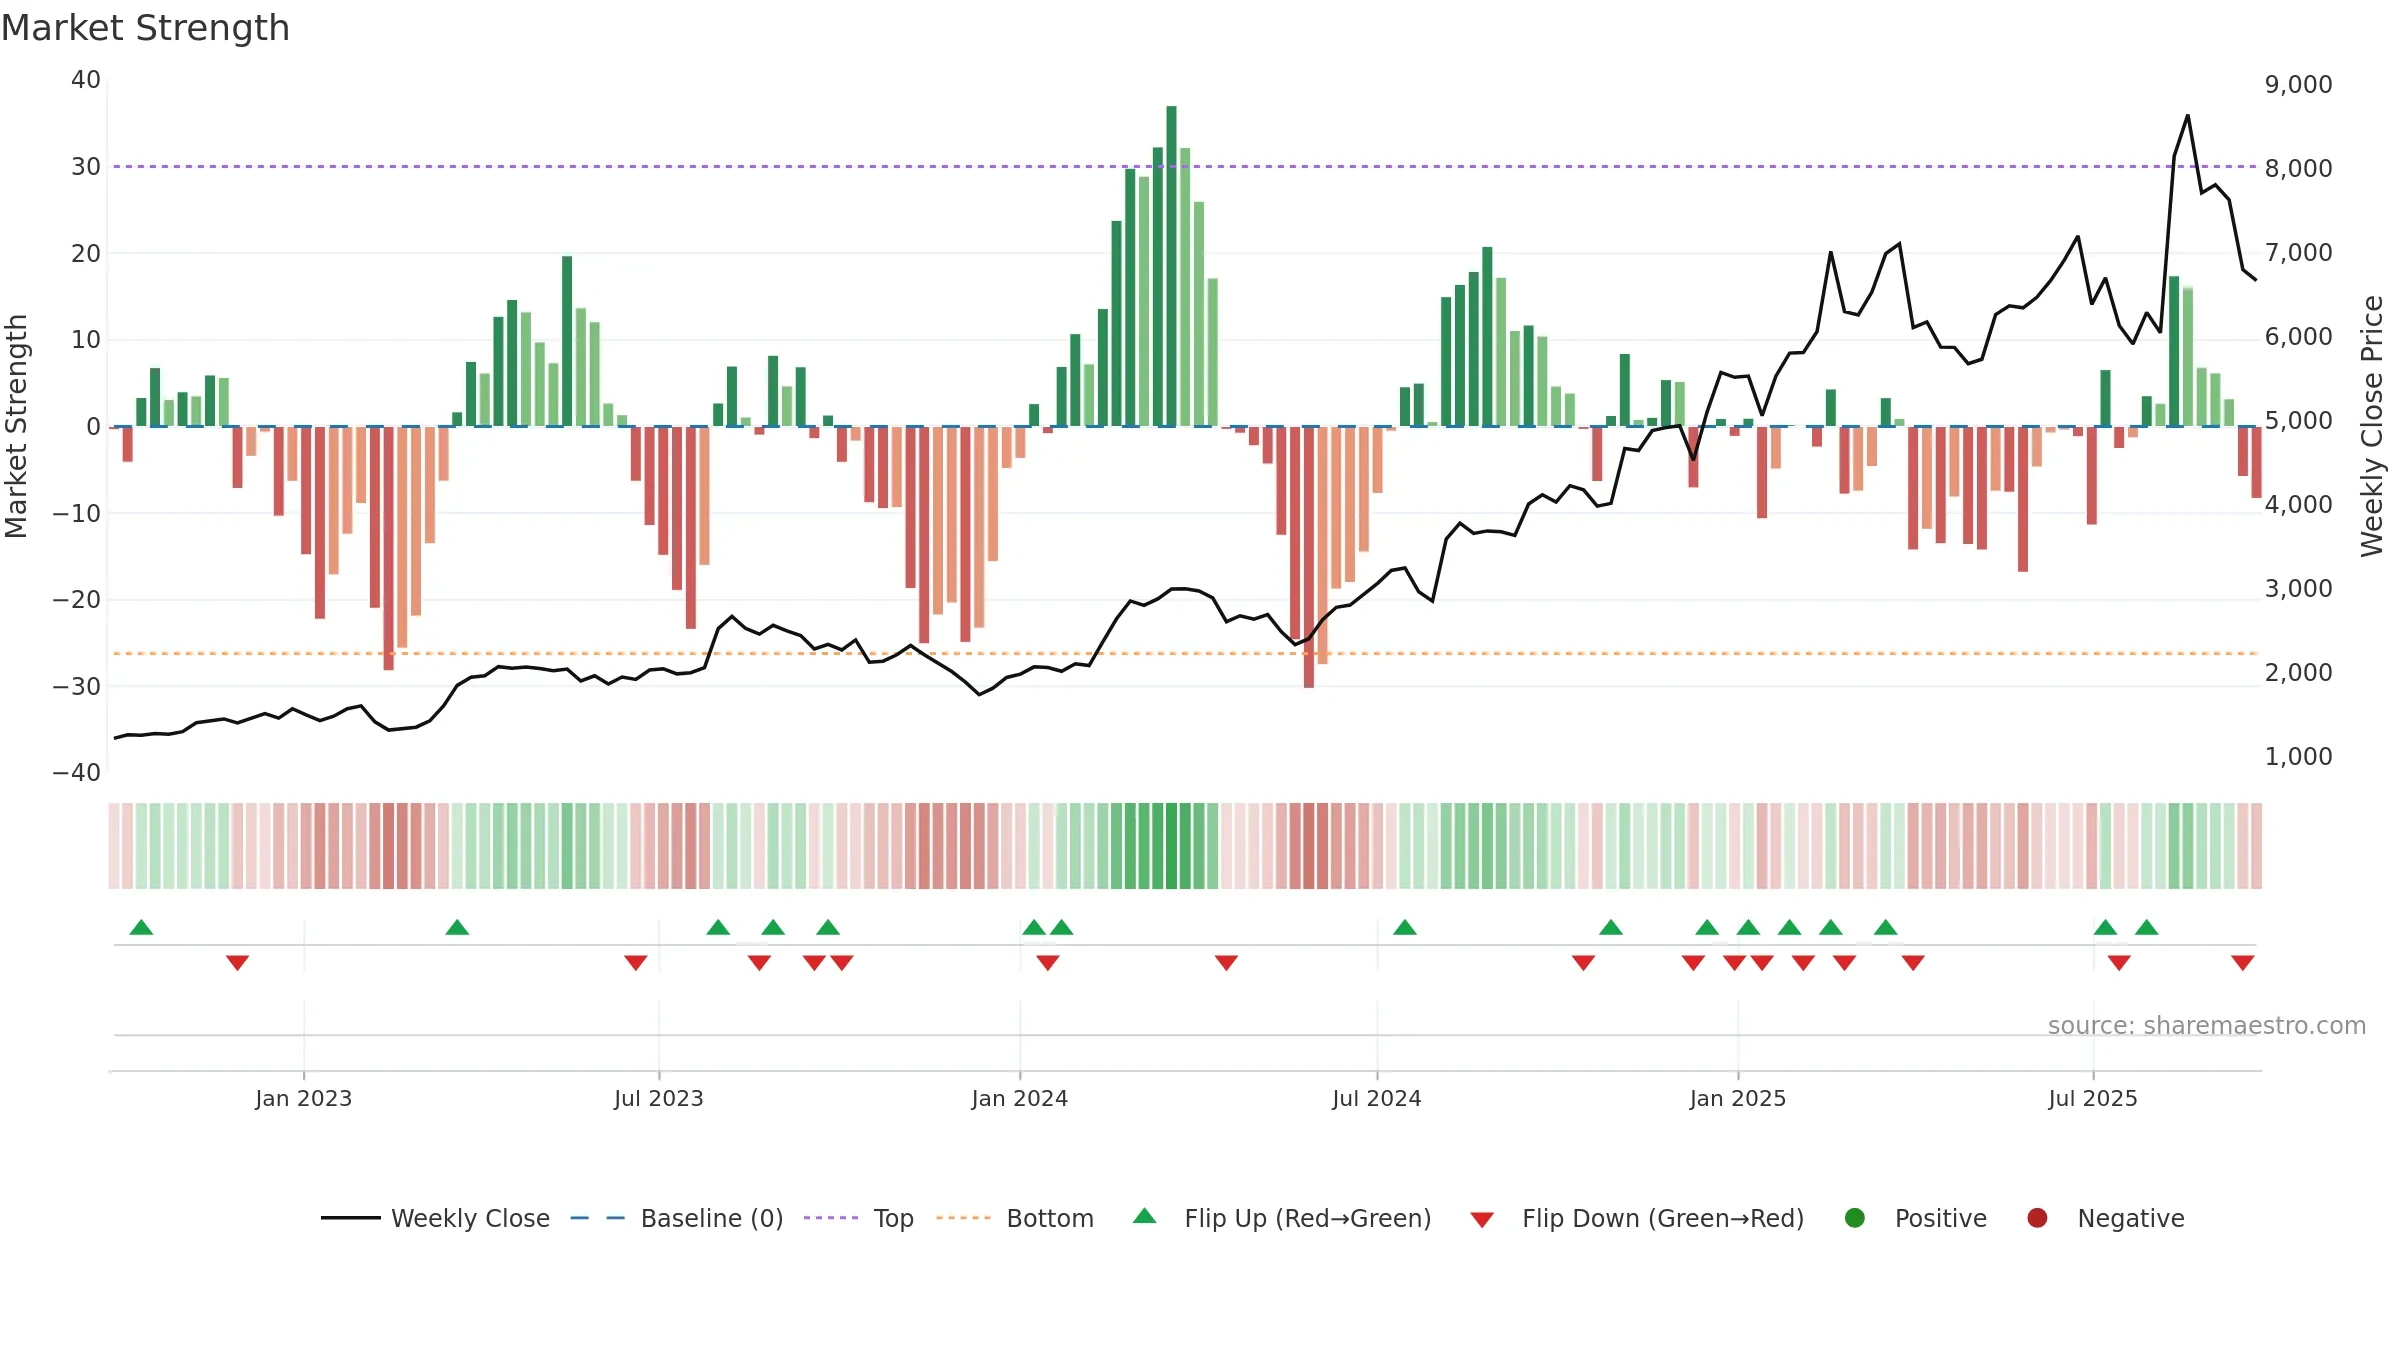
Task: Click the Jul 2025 x-axis label
Action: [2093, 1098]
